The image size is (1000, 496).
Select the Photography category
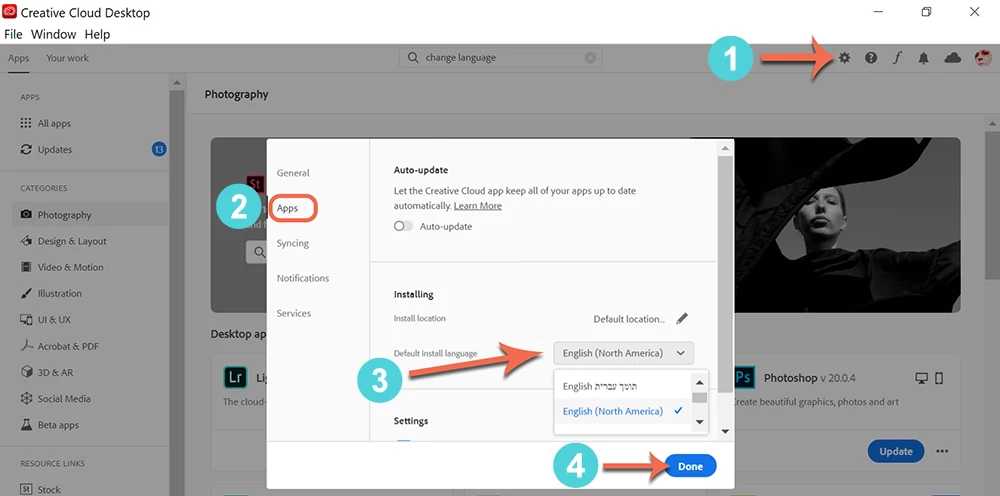tap(89, 215)
